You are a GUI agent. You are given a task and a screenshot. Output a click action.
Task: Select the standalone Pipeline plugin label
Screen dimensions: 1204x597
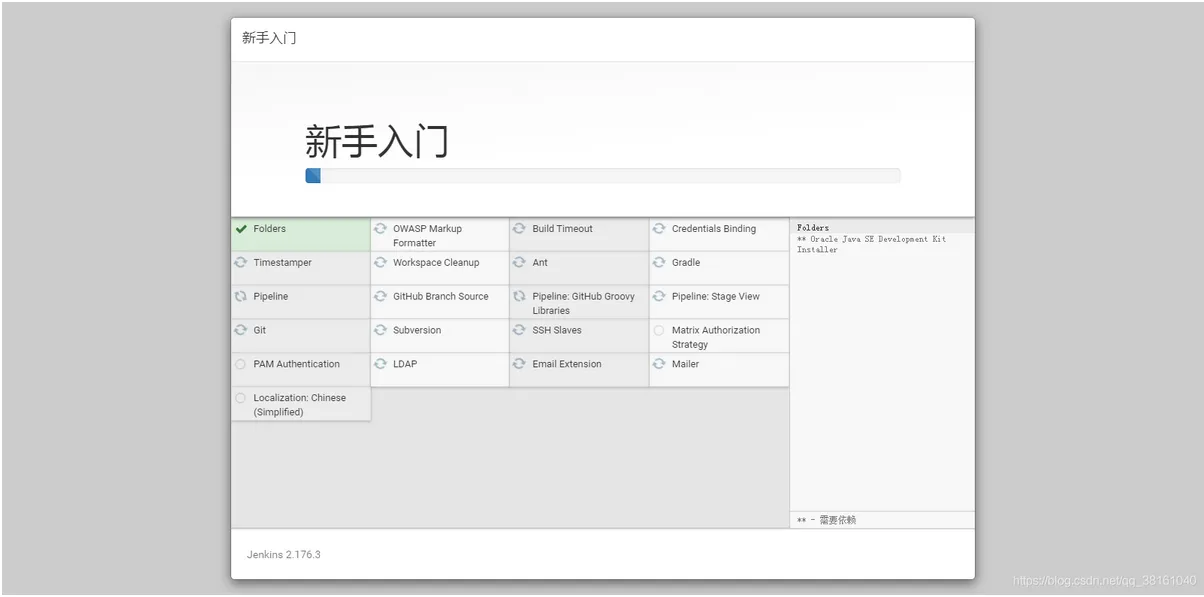click(270, 297)
